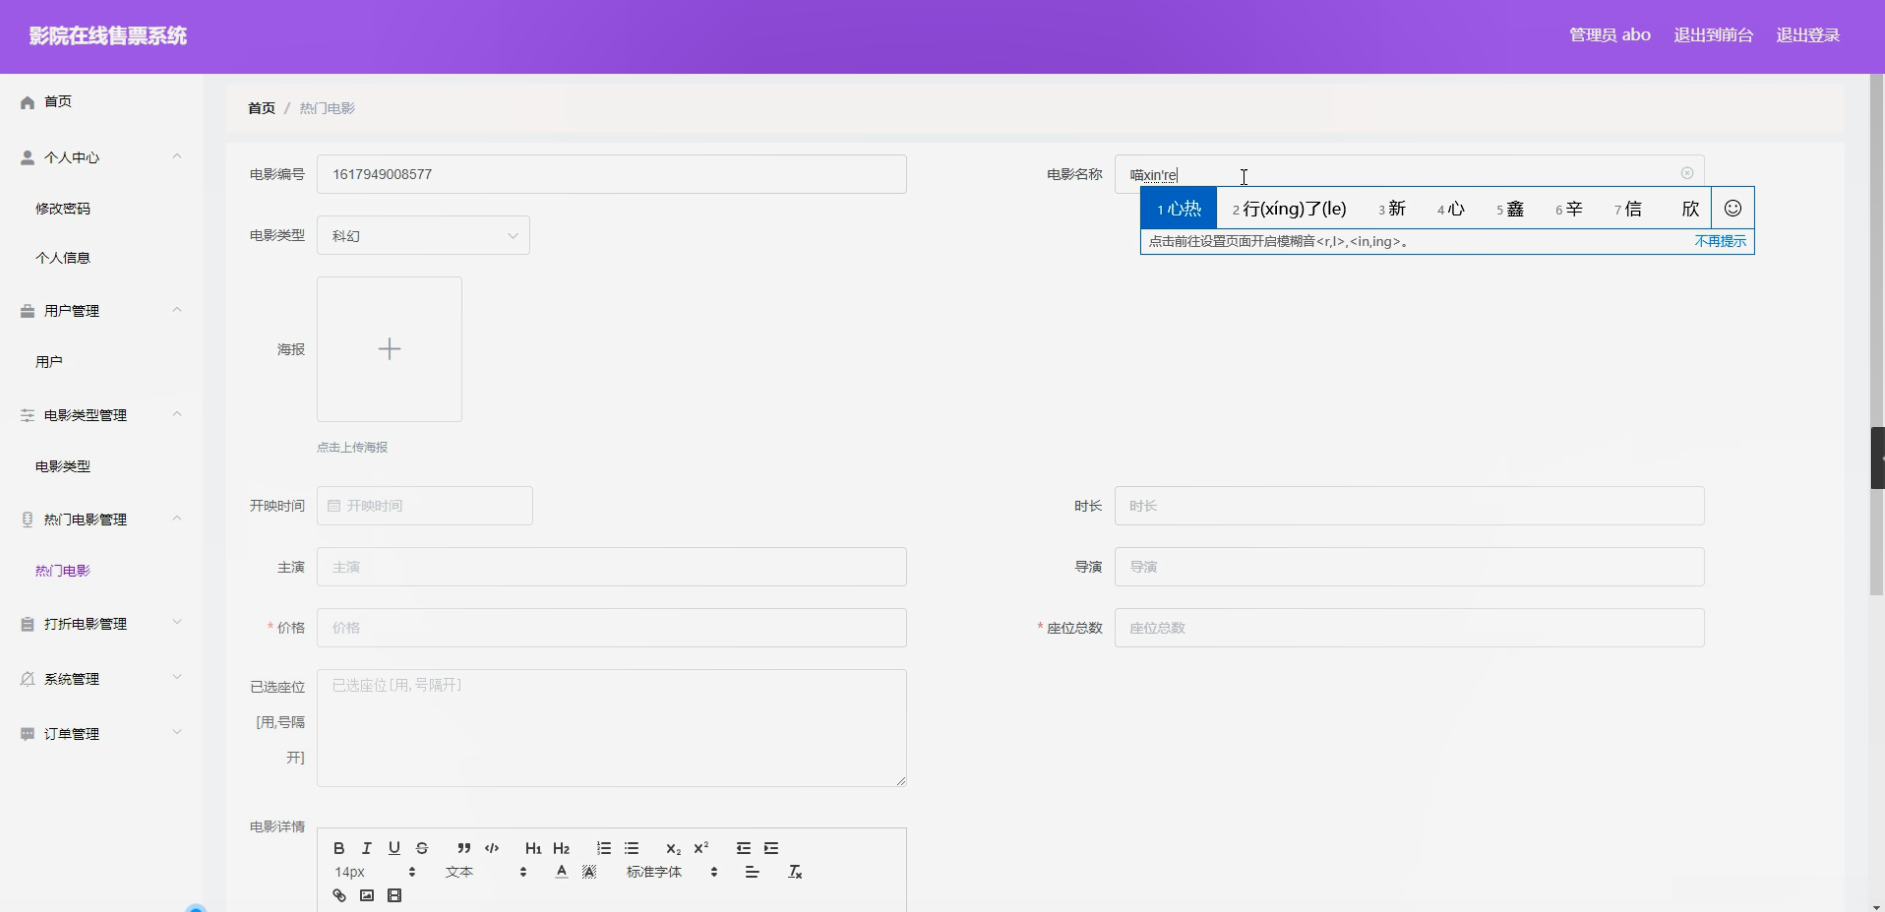Open the 文本 heading style dropdown
Viewport: 1885px width, 912px height.
pyautogui.click(x=486, y=872)
